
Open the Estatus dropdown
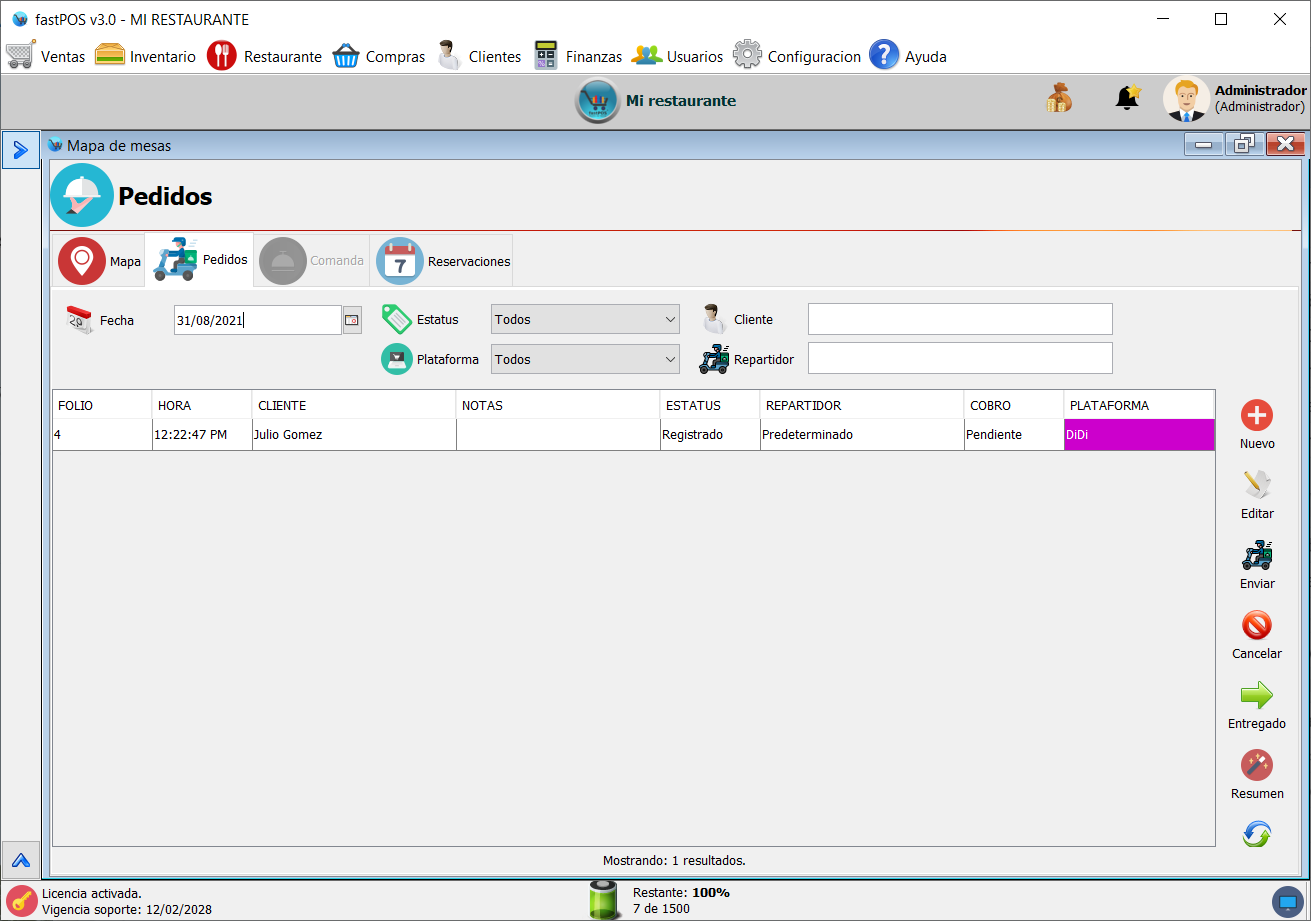(x=585, y=320)
